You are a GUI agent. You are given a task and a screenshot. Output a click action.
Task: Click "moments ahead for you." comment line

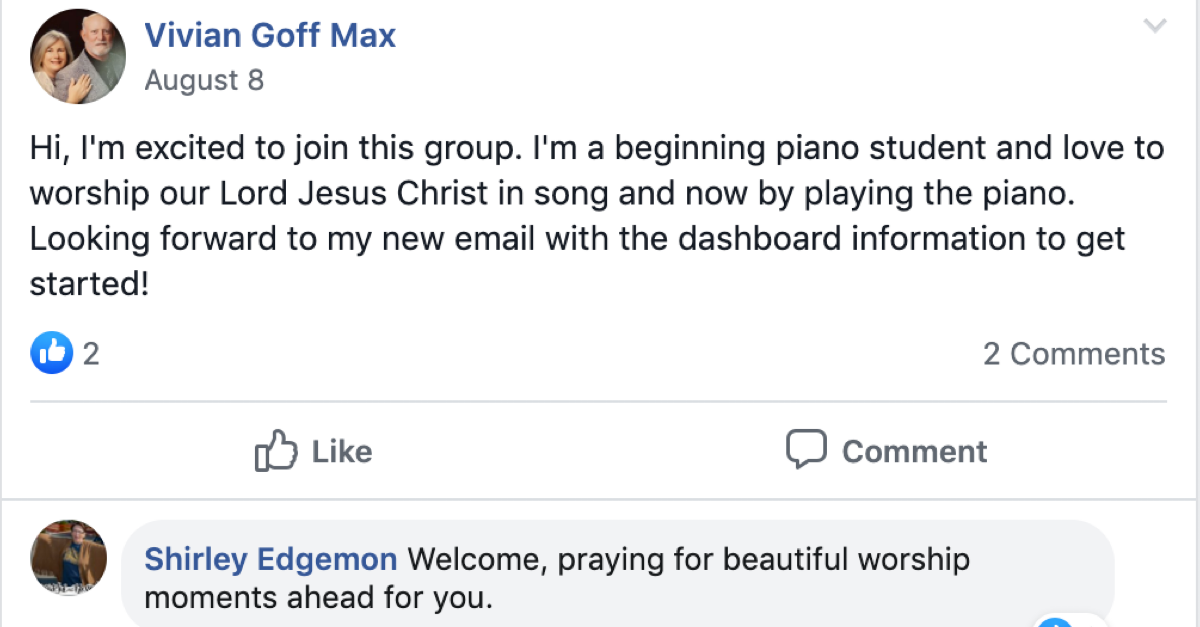click(x=319, y=599)
